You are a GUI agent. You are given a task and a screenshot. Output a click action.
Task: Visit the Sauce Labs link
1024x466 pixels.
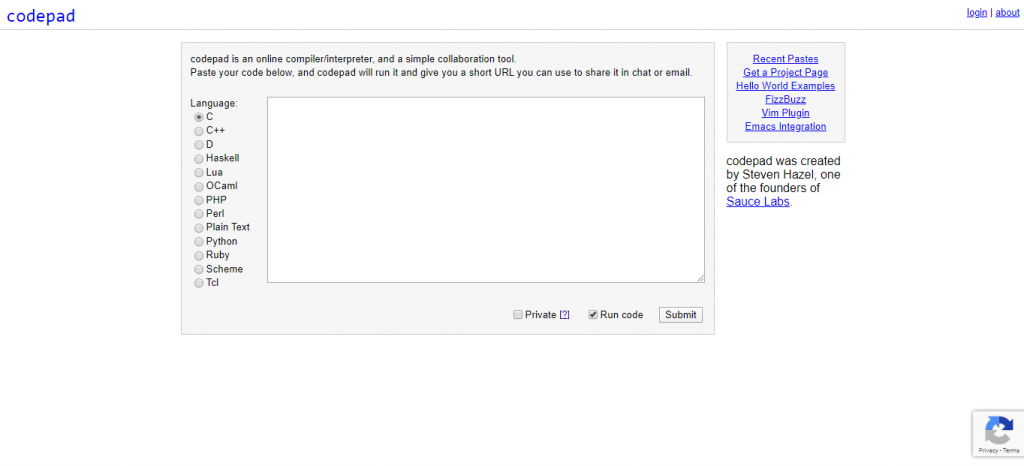[x=758, y=202]
